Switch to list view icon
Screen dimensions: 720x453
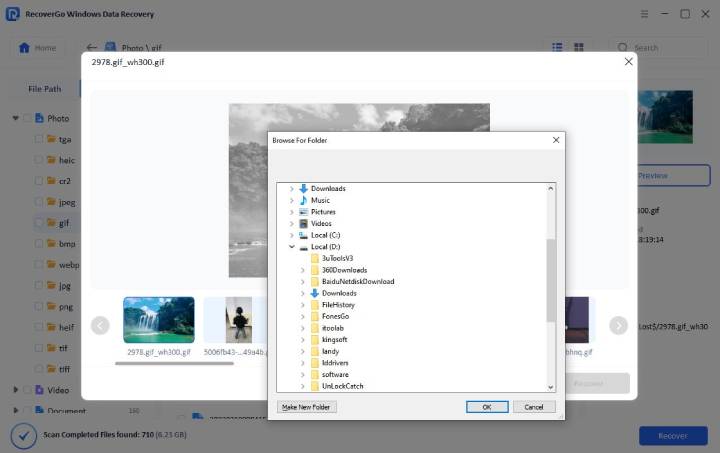coord(557,47)
